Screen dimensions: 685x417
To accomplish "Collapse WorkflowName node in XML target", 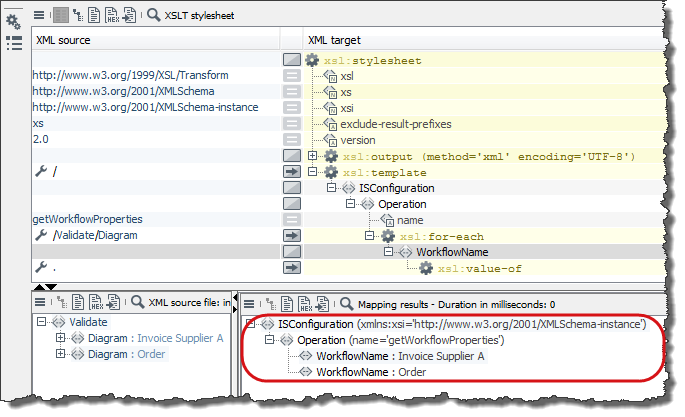I will click(x=388, y=252).
